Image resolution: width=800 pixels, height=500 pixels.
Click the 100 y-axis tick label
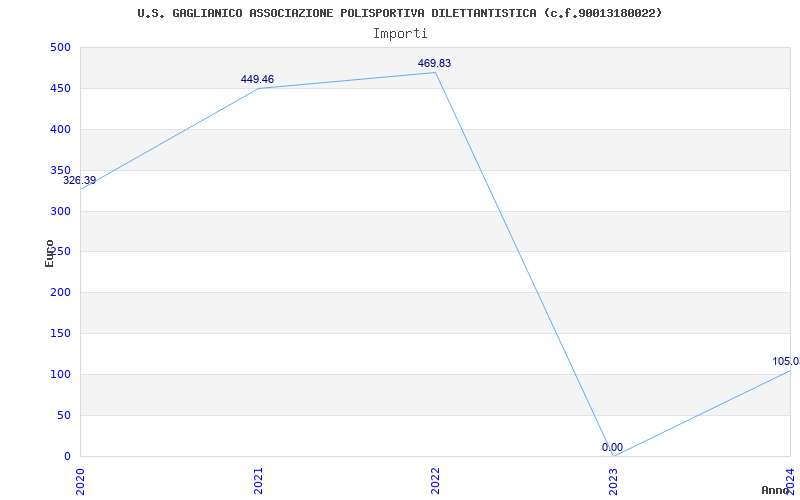coord(60,374)
